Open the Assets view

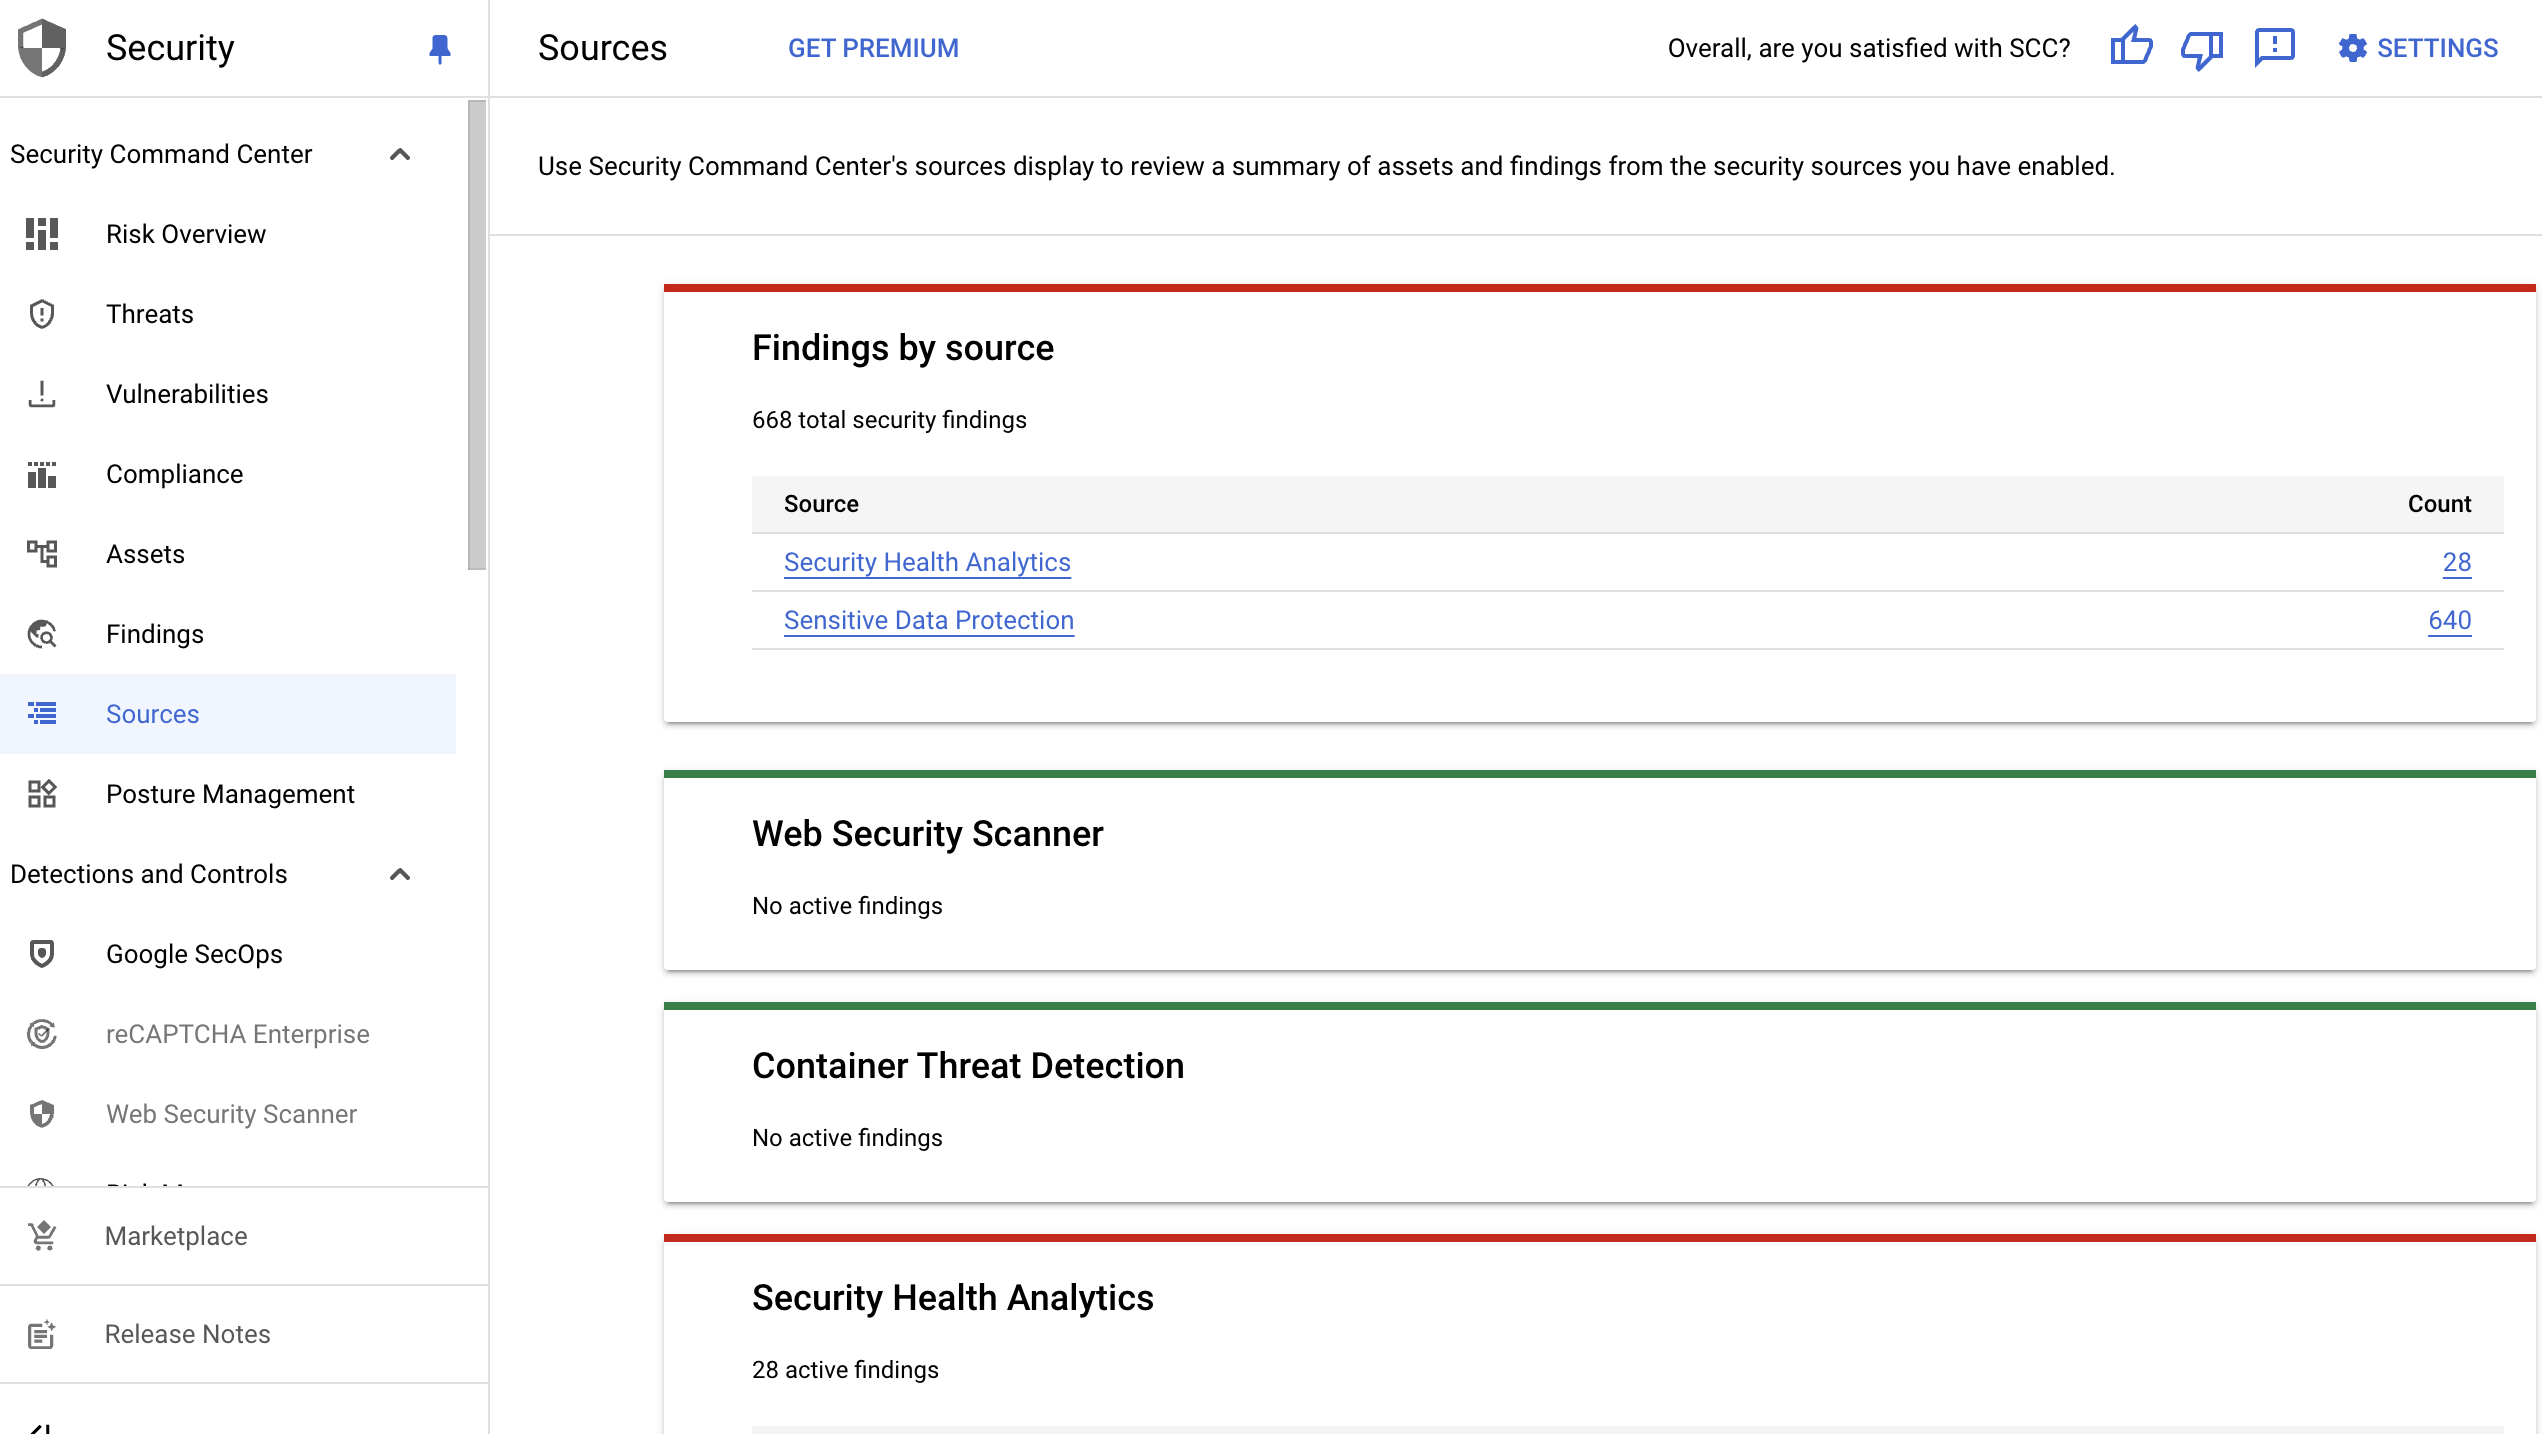tap(145, 553)
